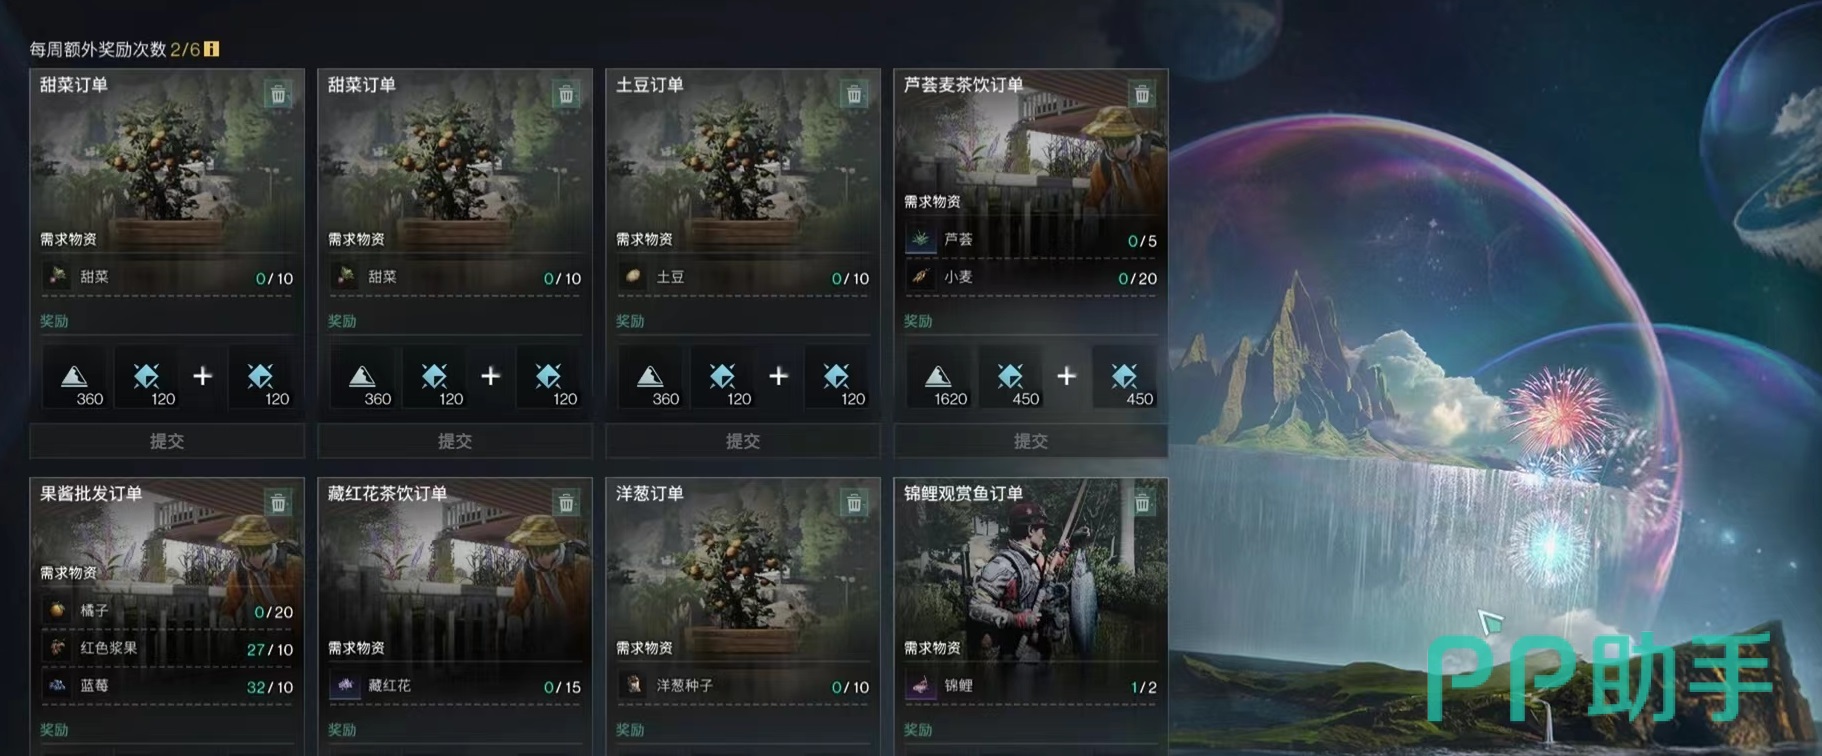Click the 1620 reward icon in 芦荟麦茶饮订单
1822x756 pixels.
coord(938,378)
